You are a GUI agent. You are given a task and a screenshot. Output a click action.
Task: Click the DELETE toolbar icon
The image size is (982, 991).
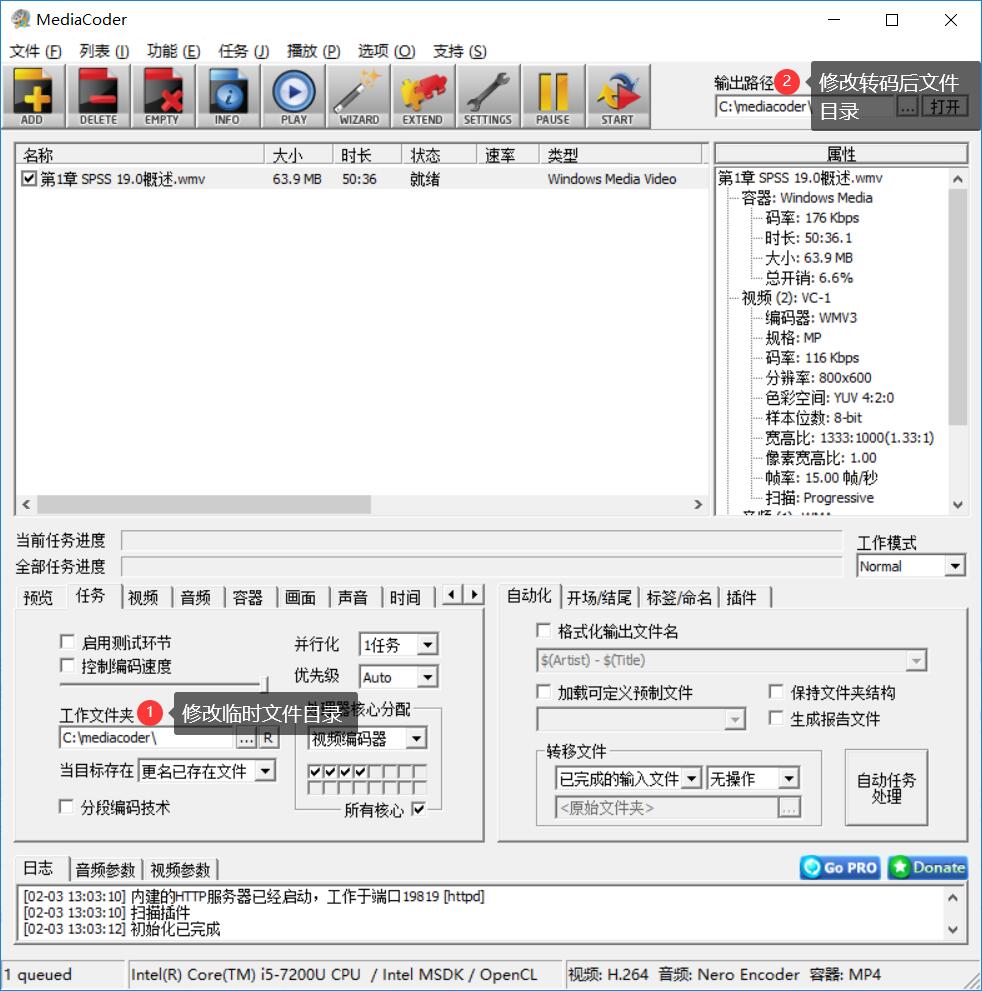click(x=98, y=96)
